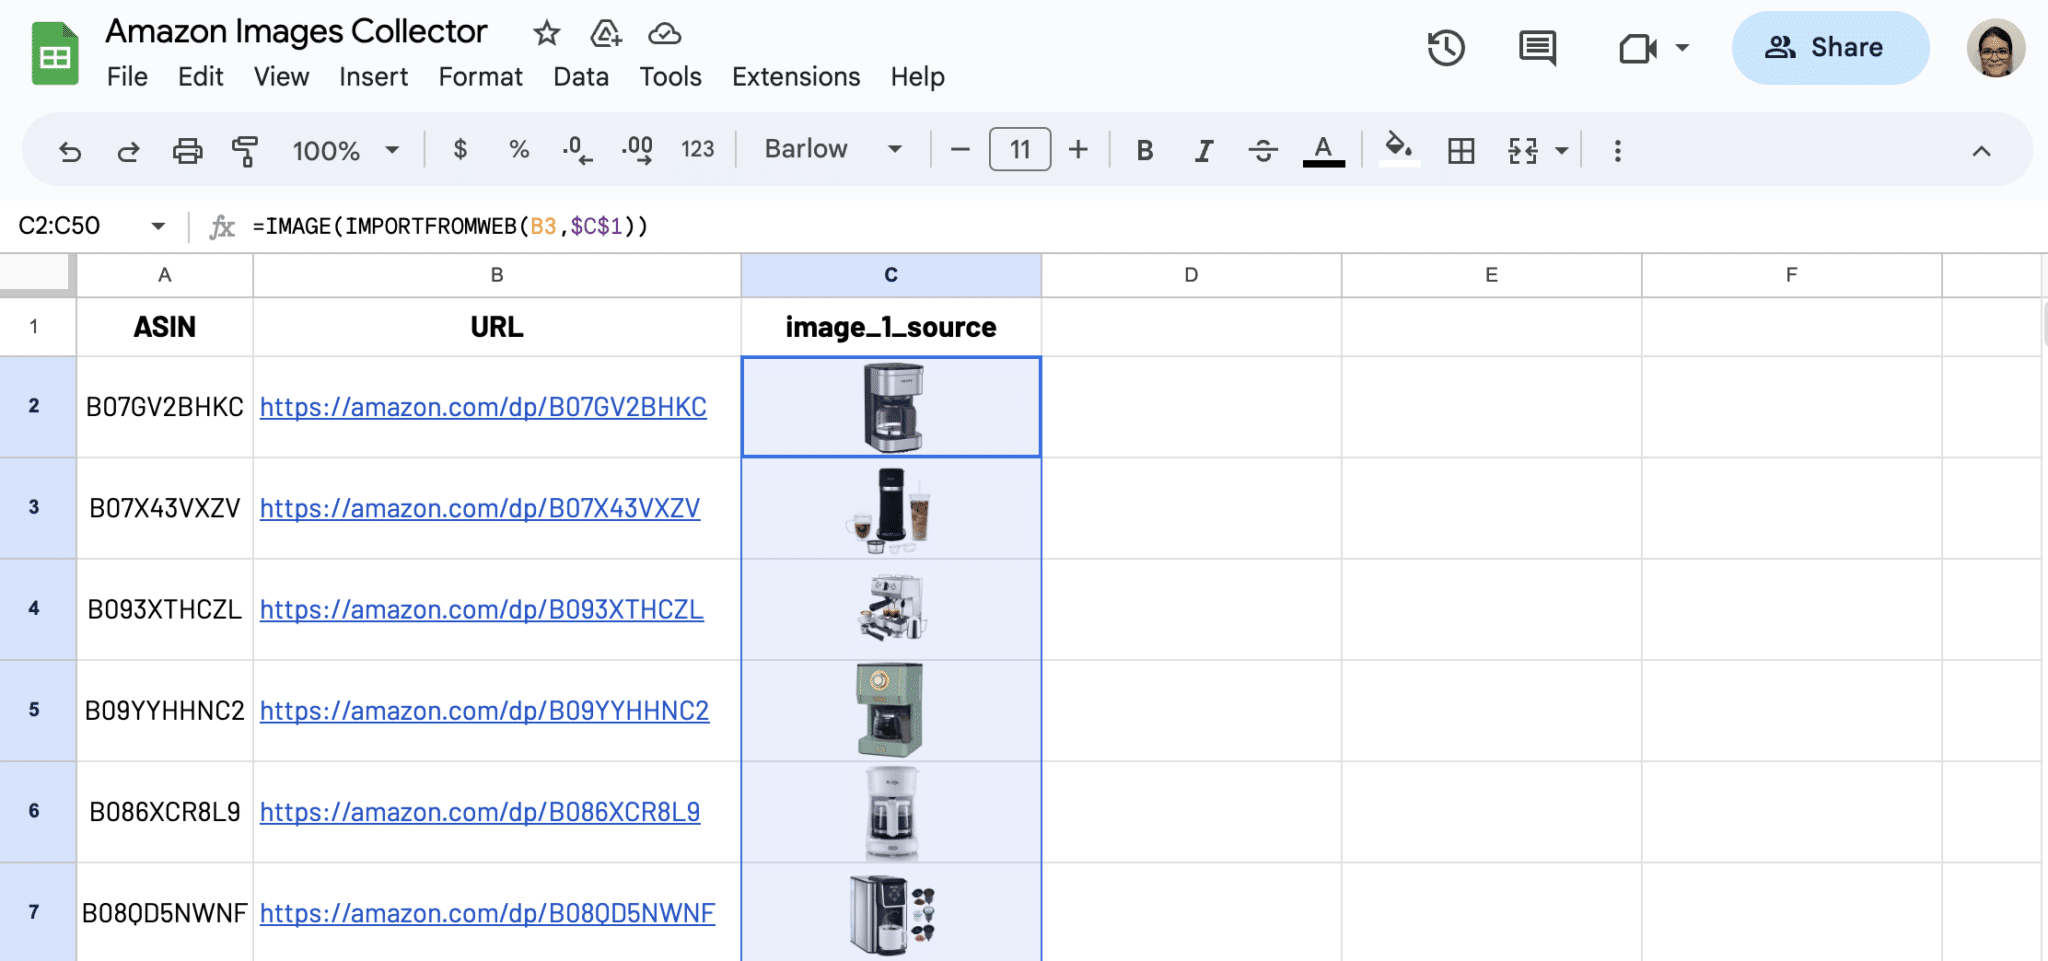Click the Undo icon
Image resolution: width=2048 pixels, height=961 pixels.
pos(68,150)
